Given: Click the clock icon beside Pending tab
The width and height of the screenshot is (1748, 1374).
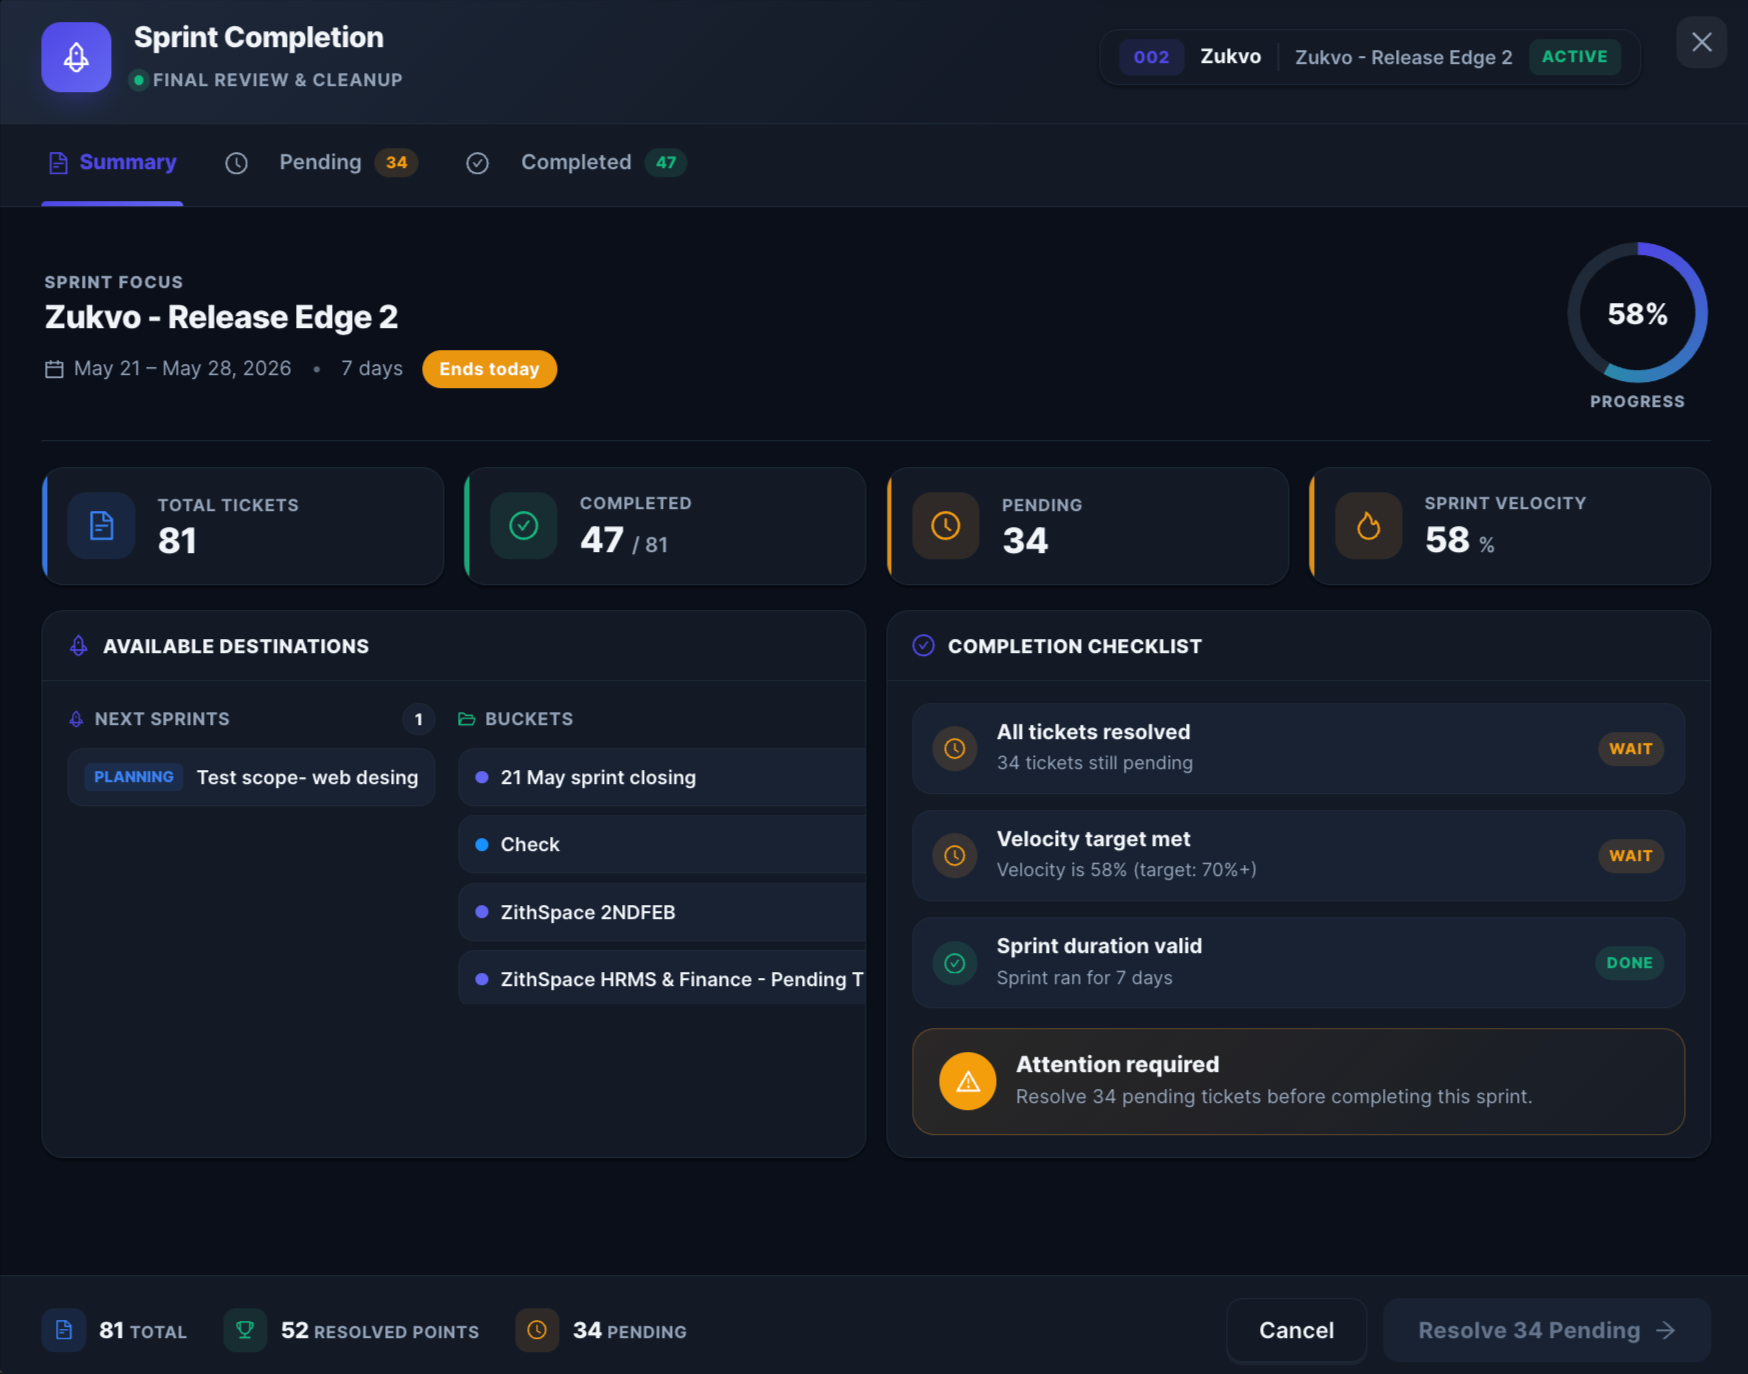Looking at the screenshot, I should click(236, 163).
